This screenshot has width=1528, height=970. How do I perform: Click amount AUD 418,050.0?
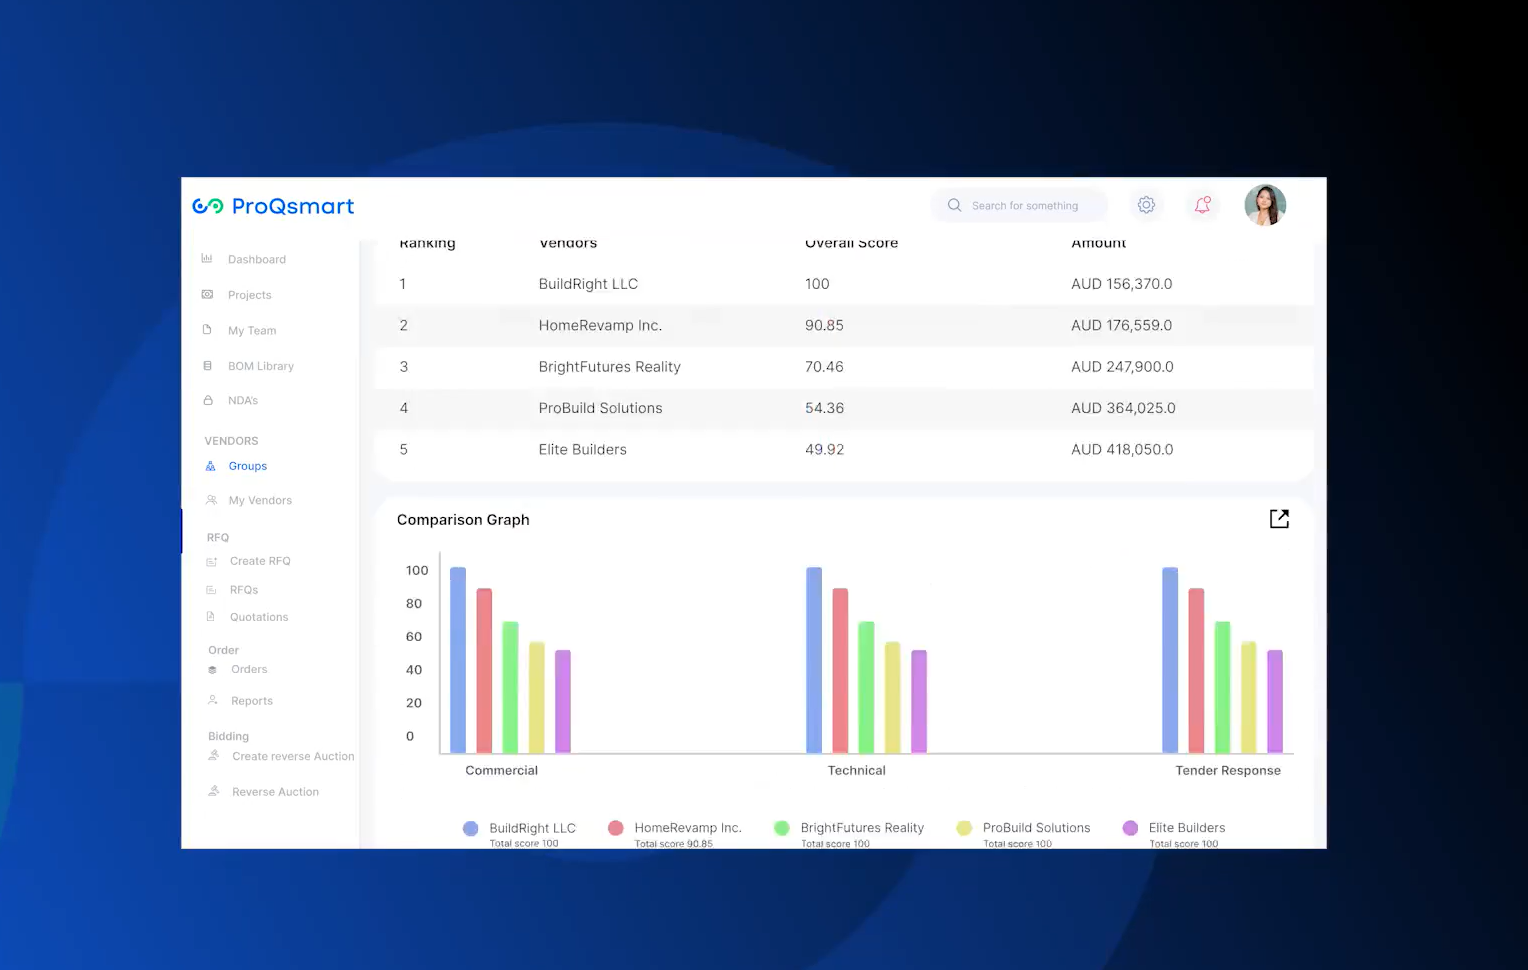(1122, 450)
